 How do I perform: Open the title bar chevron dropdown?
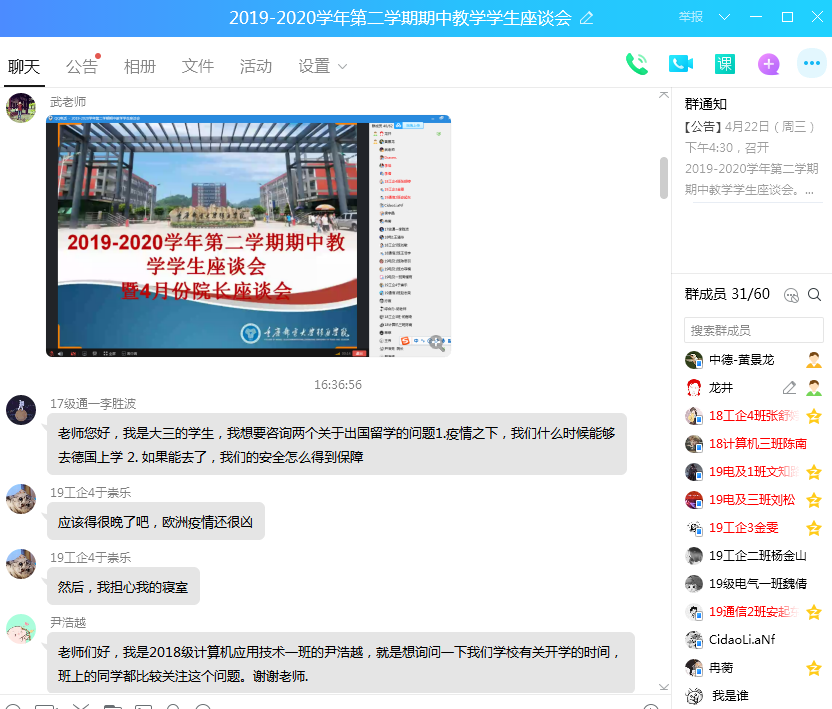point(725,17)
